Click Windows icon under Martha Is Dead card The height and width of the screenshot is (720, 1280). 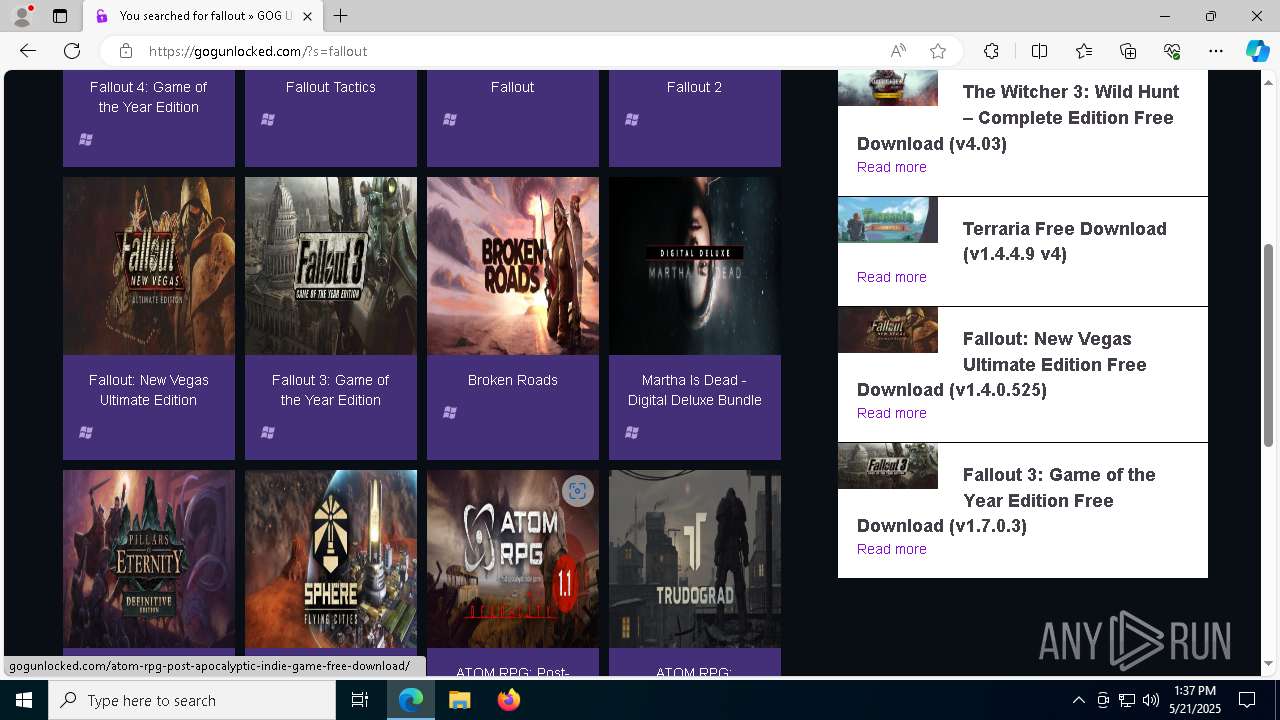pos(632,432)
